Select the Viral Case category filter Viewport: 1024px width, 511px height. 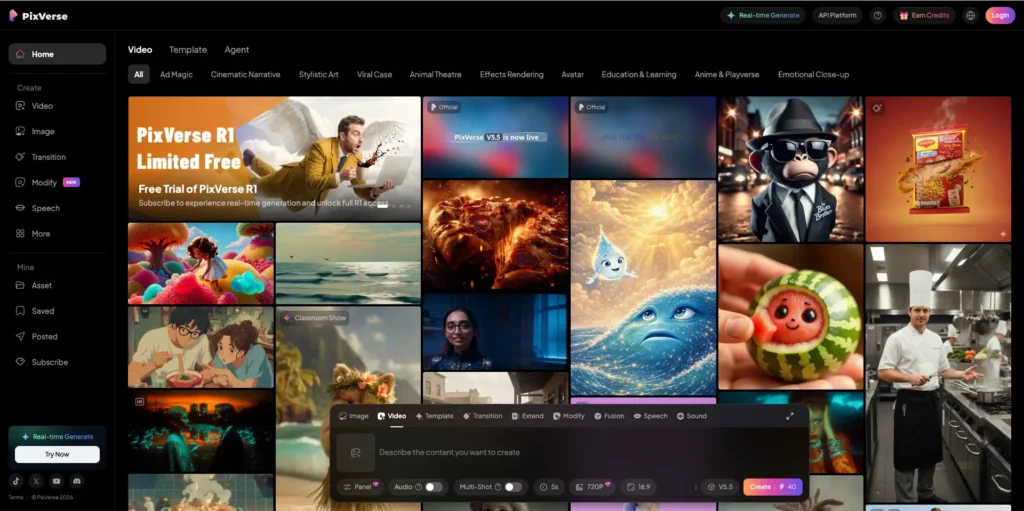coord(374,74)
